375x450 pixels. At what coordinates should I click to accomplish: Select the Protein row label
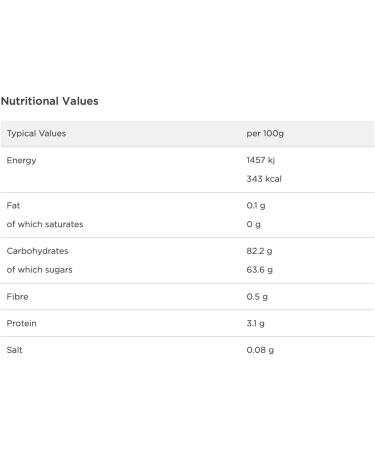tap(21, 323)
